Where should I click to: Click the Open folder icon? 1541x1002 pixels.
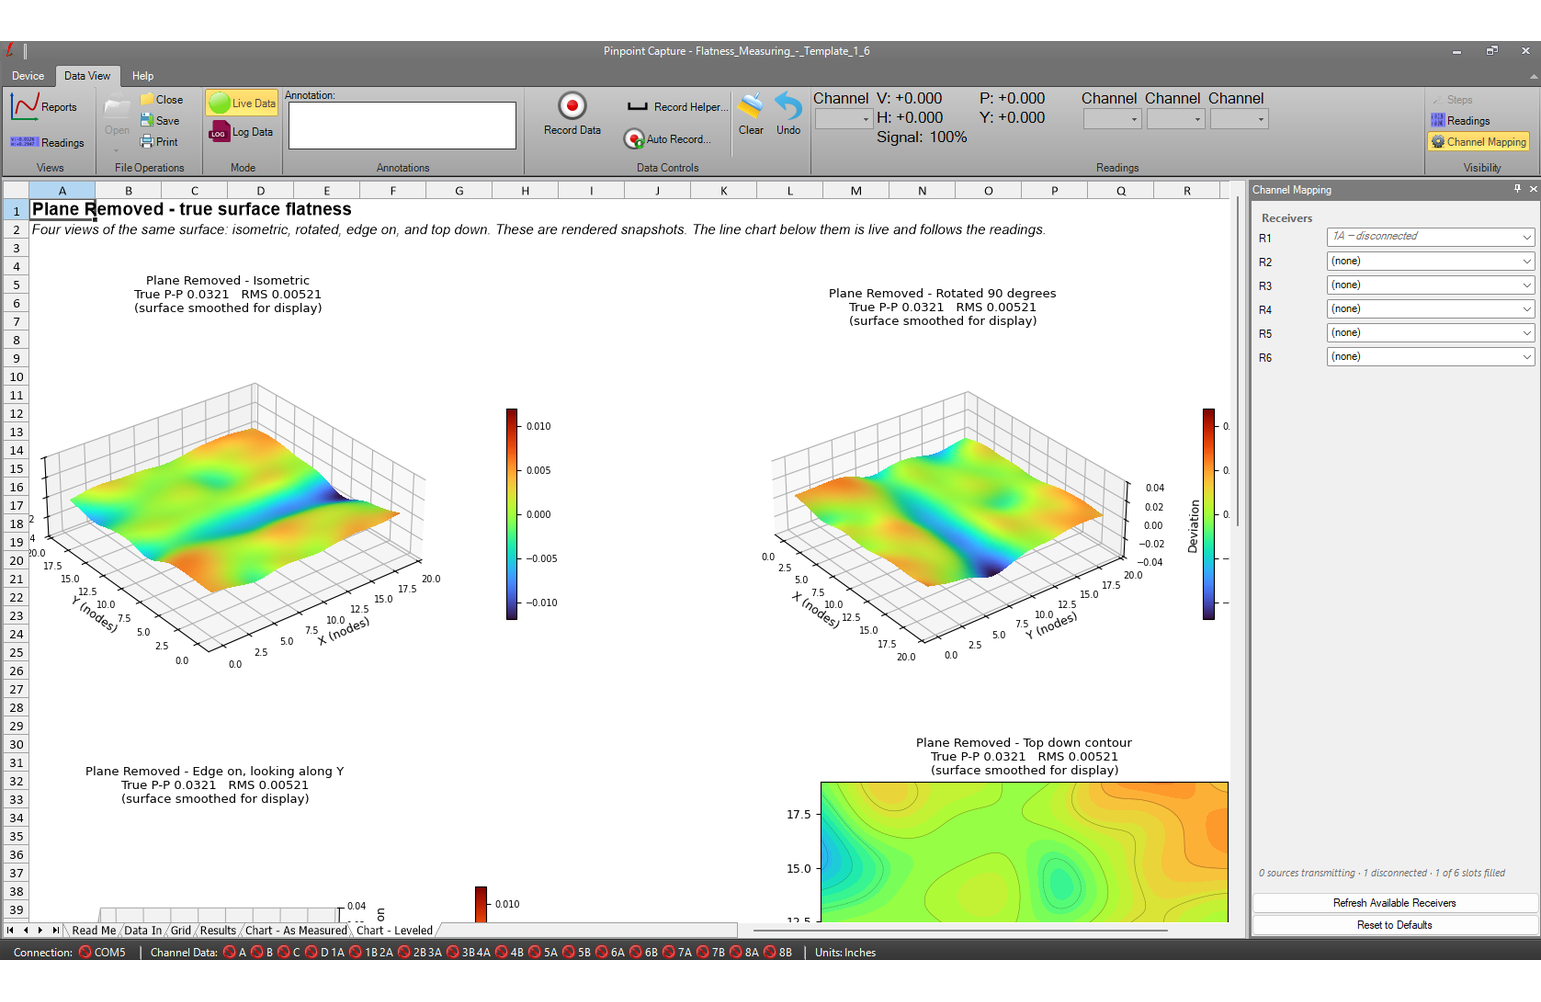tap(117, 108)
